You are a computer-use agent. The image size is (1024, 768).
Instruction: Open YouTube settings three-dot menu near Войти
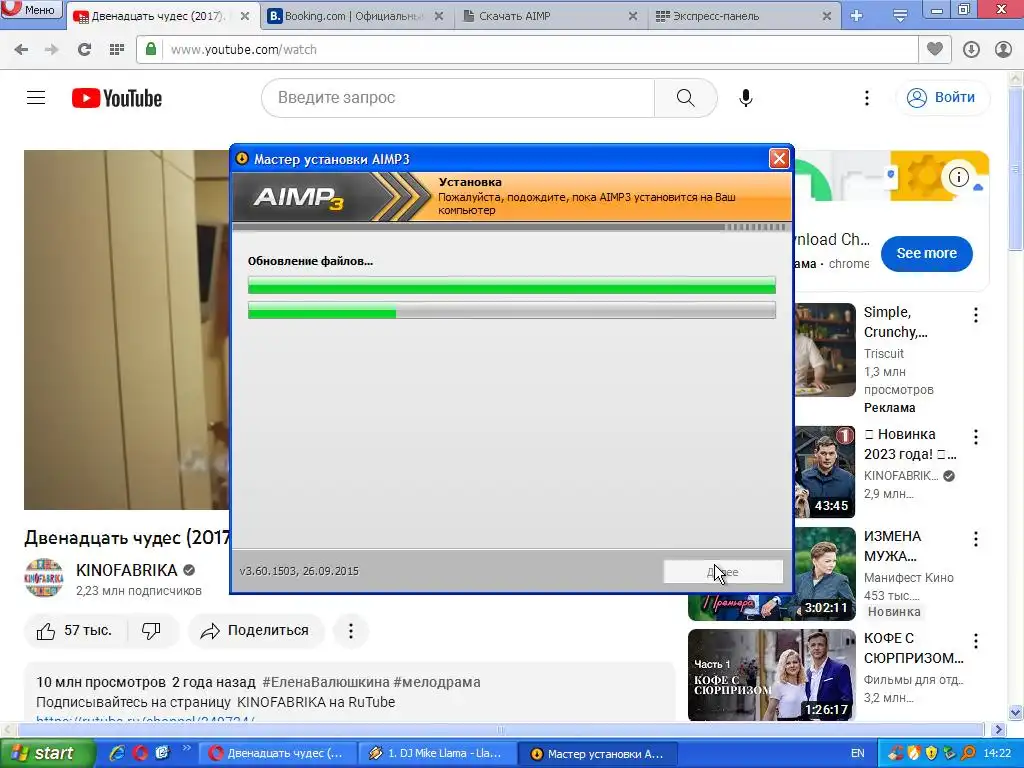[x=867, y=98]
